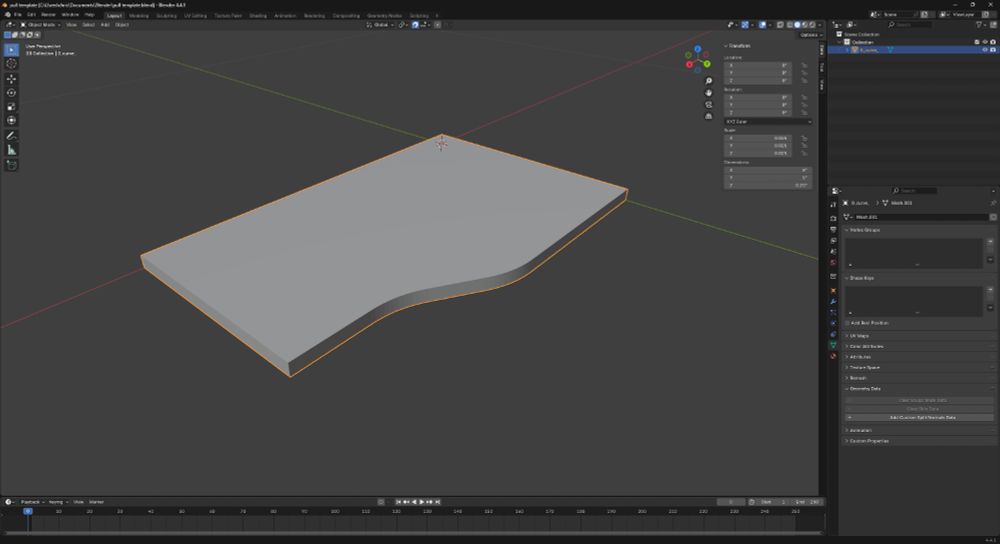The width and height of the screenshot is (1000, 544).
Task: Collapse Collection in the outliner
Action: [x=840, y=42]
